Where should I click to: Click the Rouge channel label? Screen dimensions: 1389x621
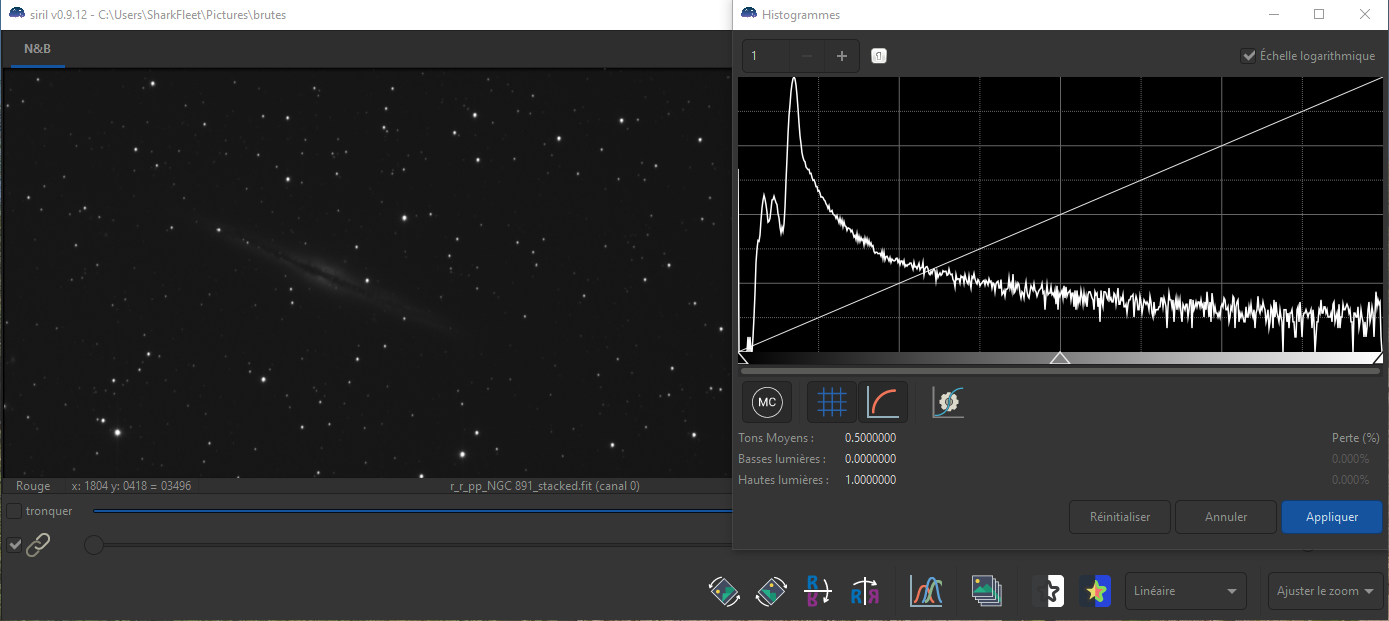(x=33, y=486)
